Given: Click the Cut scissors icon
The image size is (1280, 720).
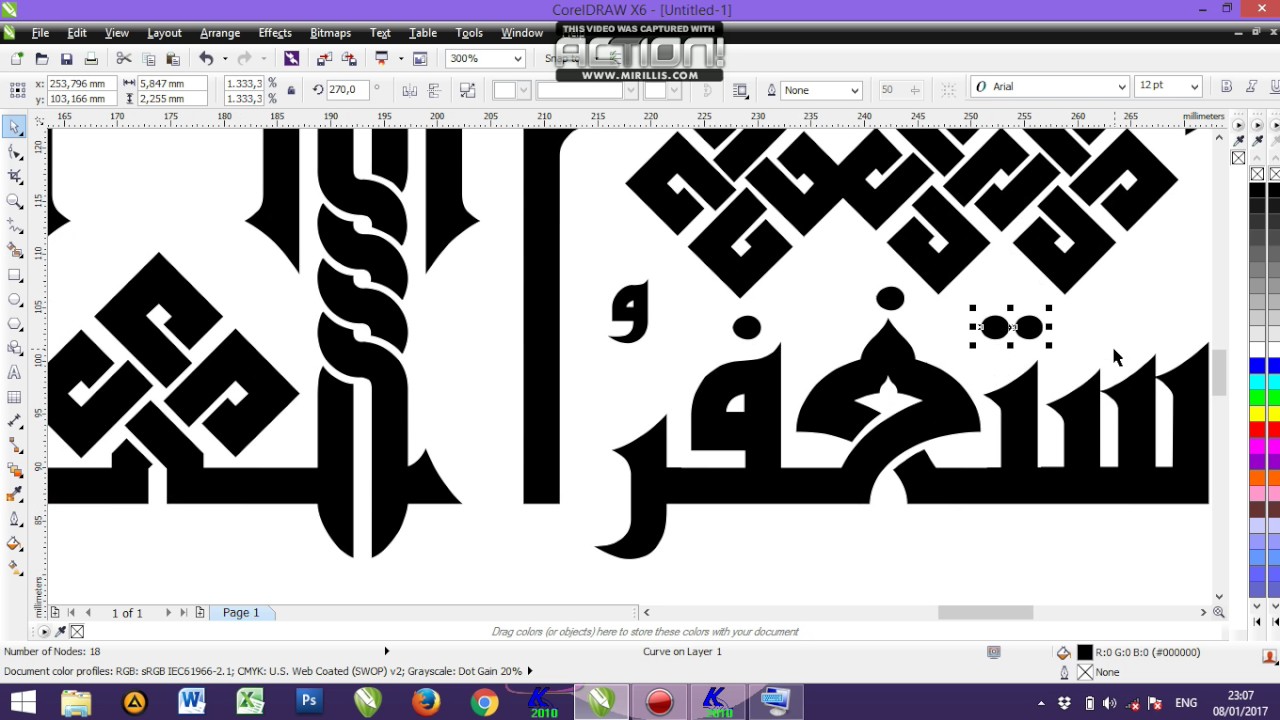Looking at the screenshot, I should tap(124, 59).
